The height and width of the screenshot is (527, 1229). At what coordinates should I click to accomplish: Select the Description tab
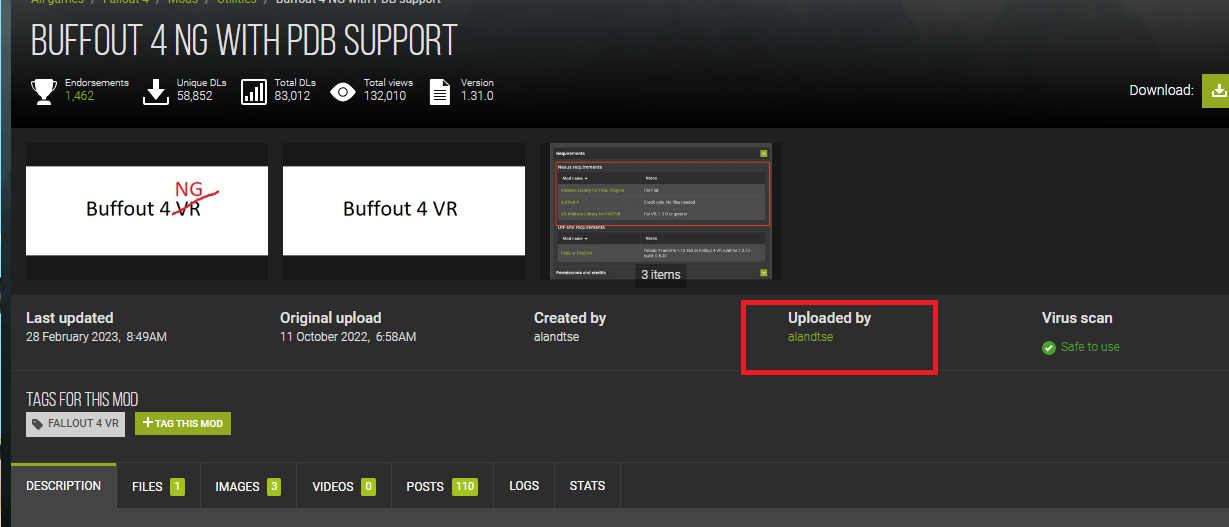(x=64, y=486)
